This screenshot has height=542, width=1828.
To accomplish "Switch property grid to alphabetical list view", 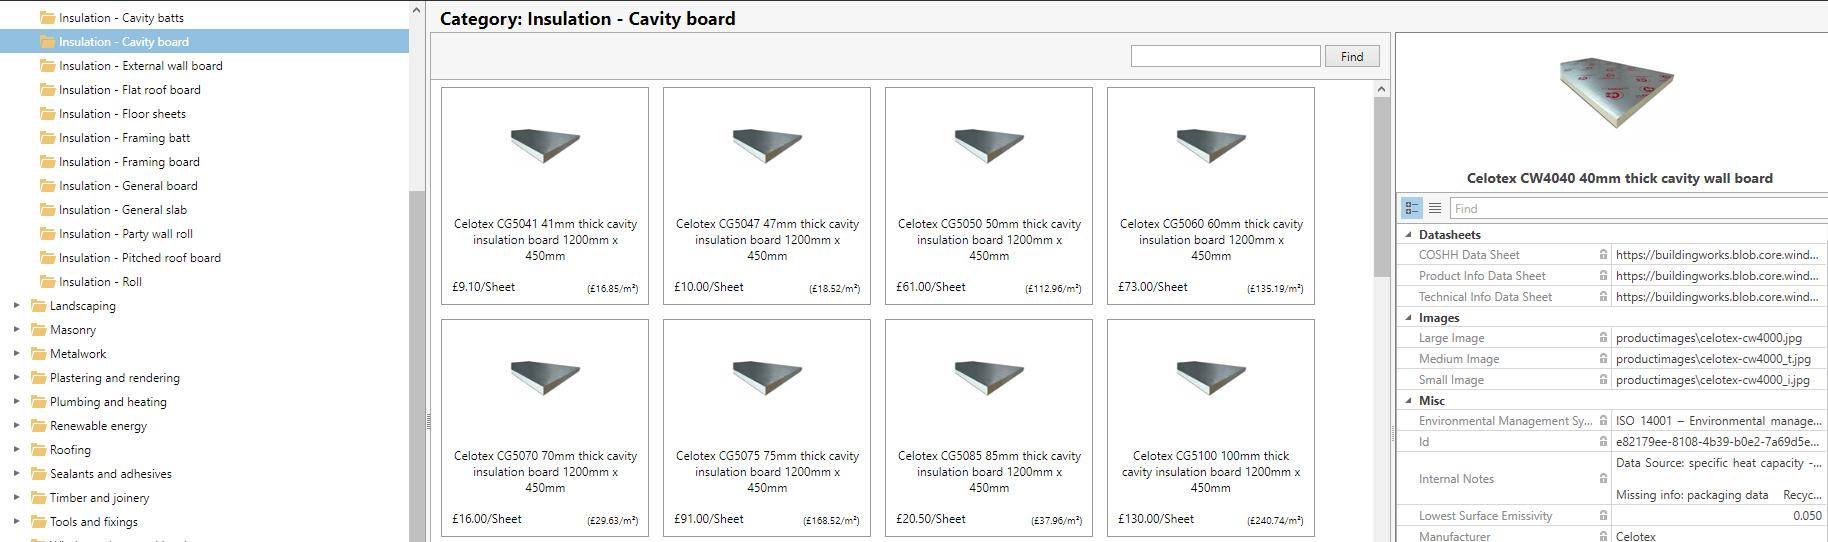I will [1435, 208].
